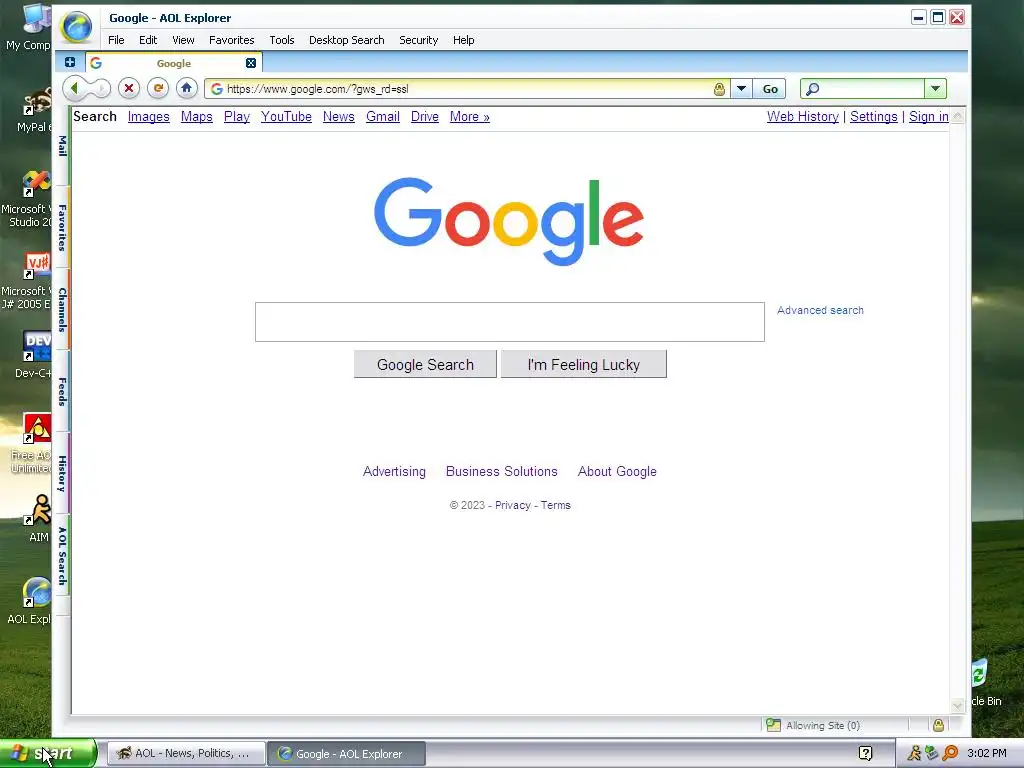1024x768 pixels.
Task: Open the Feeds side panel tab
Action: click(62, 391)
